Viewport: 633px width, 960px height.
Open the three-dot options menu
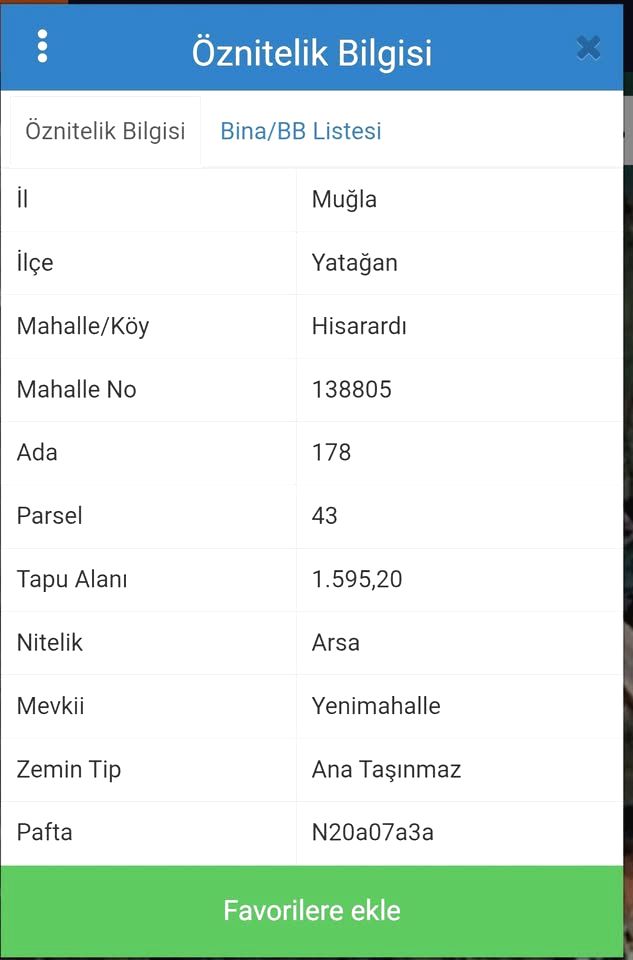tap(42, 46)
